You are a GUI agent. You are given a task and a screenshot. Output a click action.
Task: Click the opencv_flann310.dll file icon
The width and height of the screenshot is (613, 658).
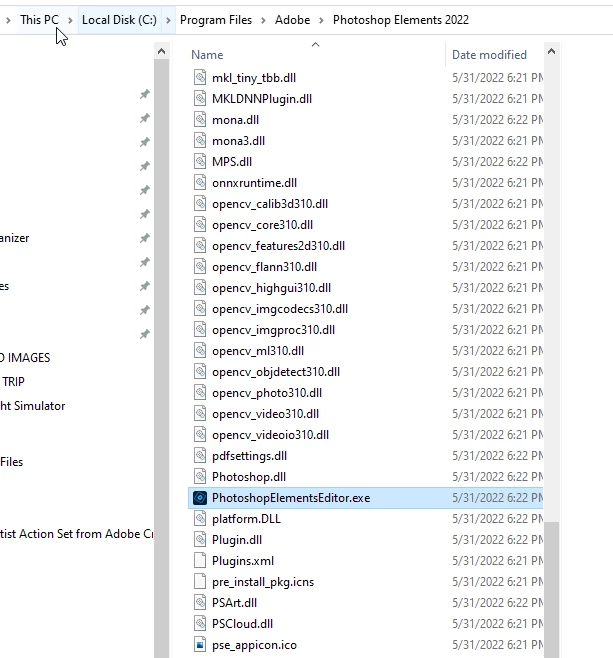click(200, 266)
